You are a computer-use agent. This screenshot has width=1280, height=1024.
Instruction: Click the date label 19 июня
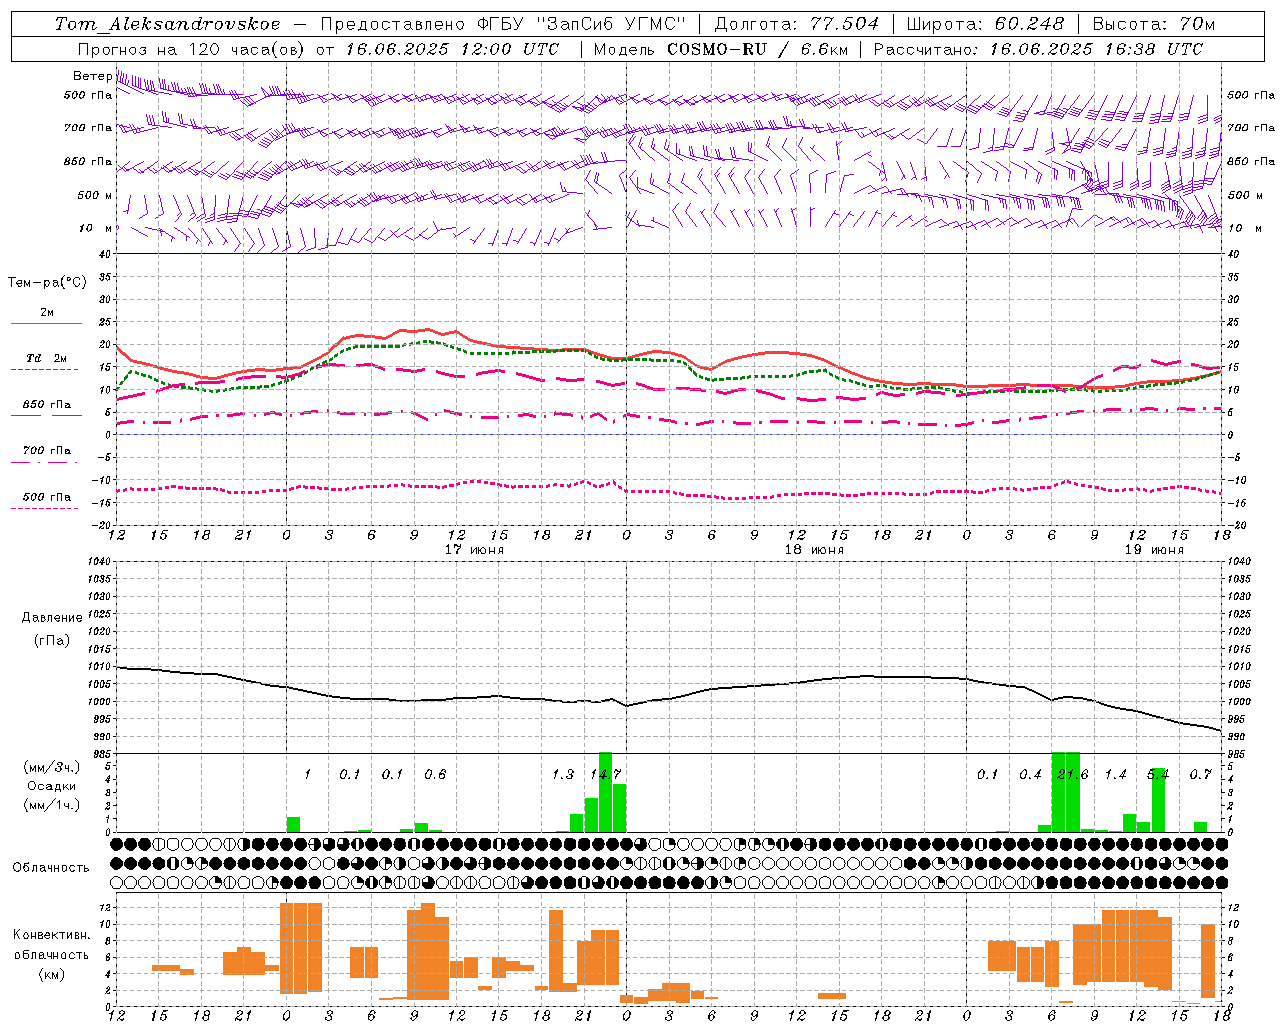1154,550
